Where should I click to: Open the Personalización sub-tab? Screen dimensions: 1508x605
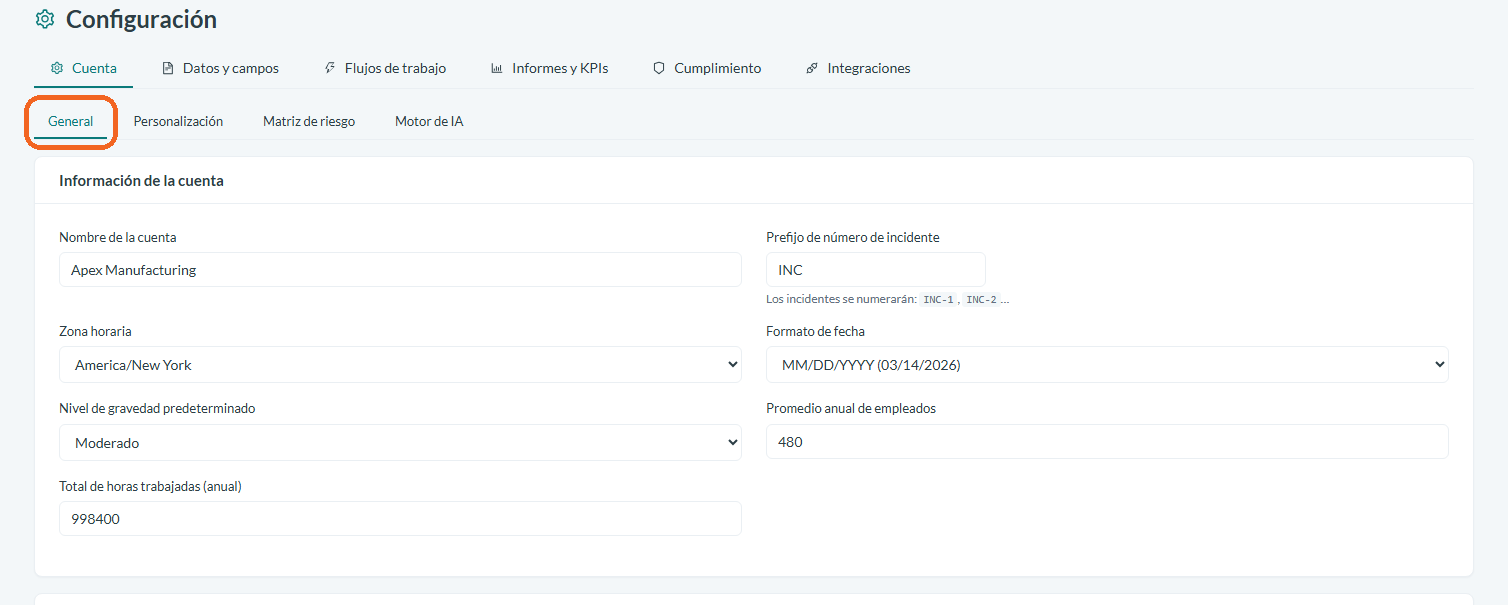pos(178,121)
